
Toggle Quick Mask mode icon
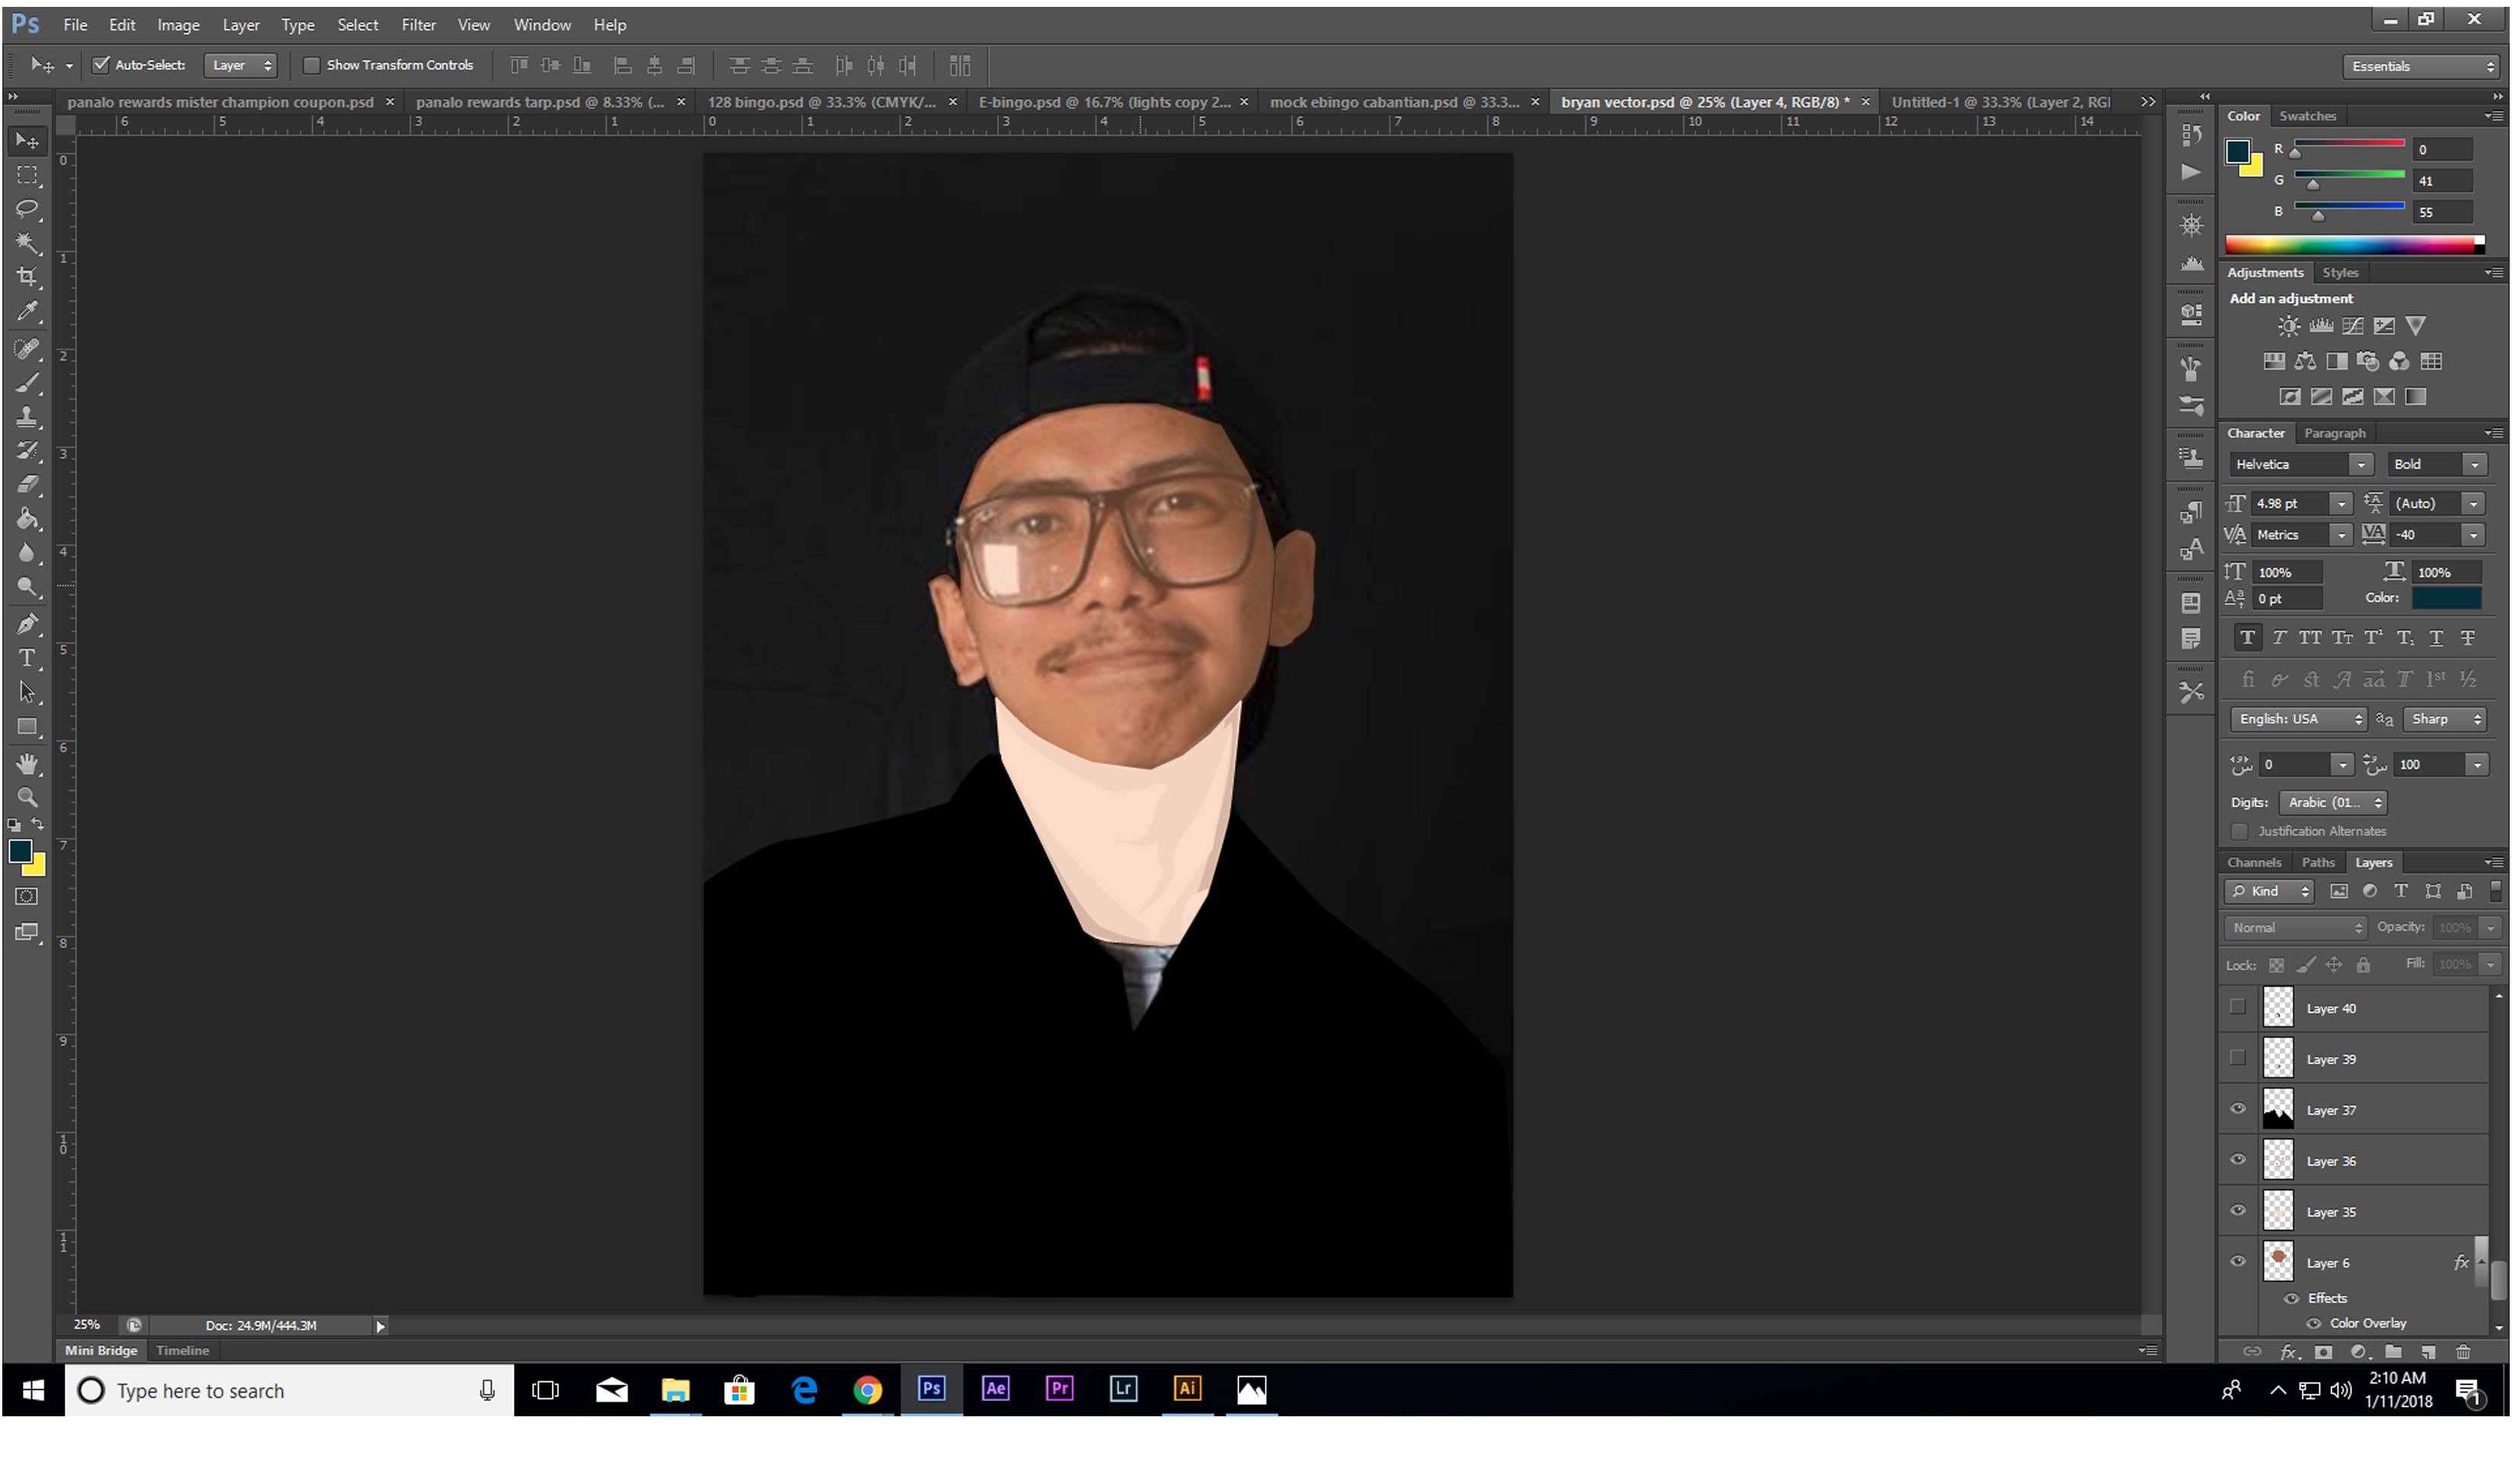click(x=27, y=897)
